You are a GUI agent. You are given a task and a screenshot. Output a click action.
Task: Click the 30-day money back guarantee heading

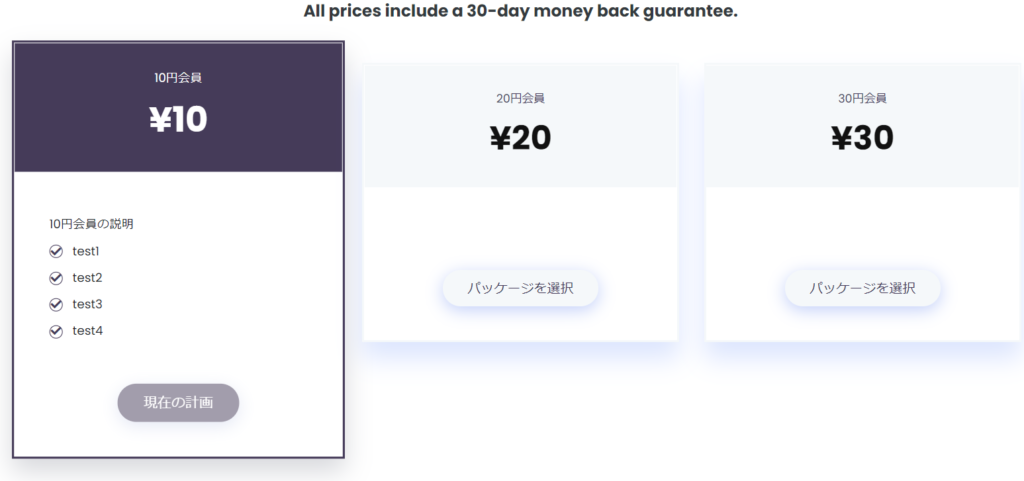point(520,12)
